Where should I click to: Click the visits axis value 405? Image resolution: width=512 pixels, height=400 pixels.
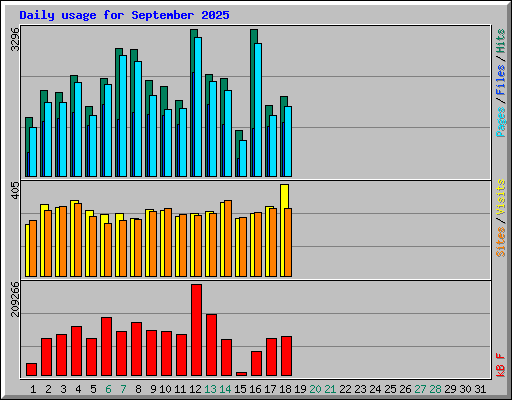pyautogui.click(x=15, y=190)
